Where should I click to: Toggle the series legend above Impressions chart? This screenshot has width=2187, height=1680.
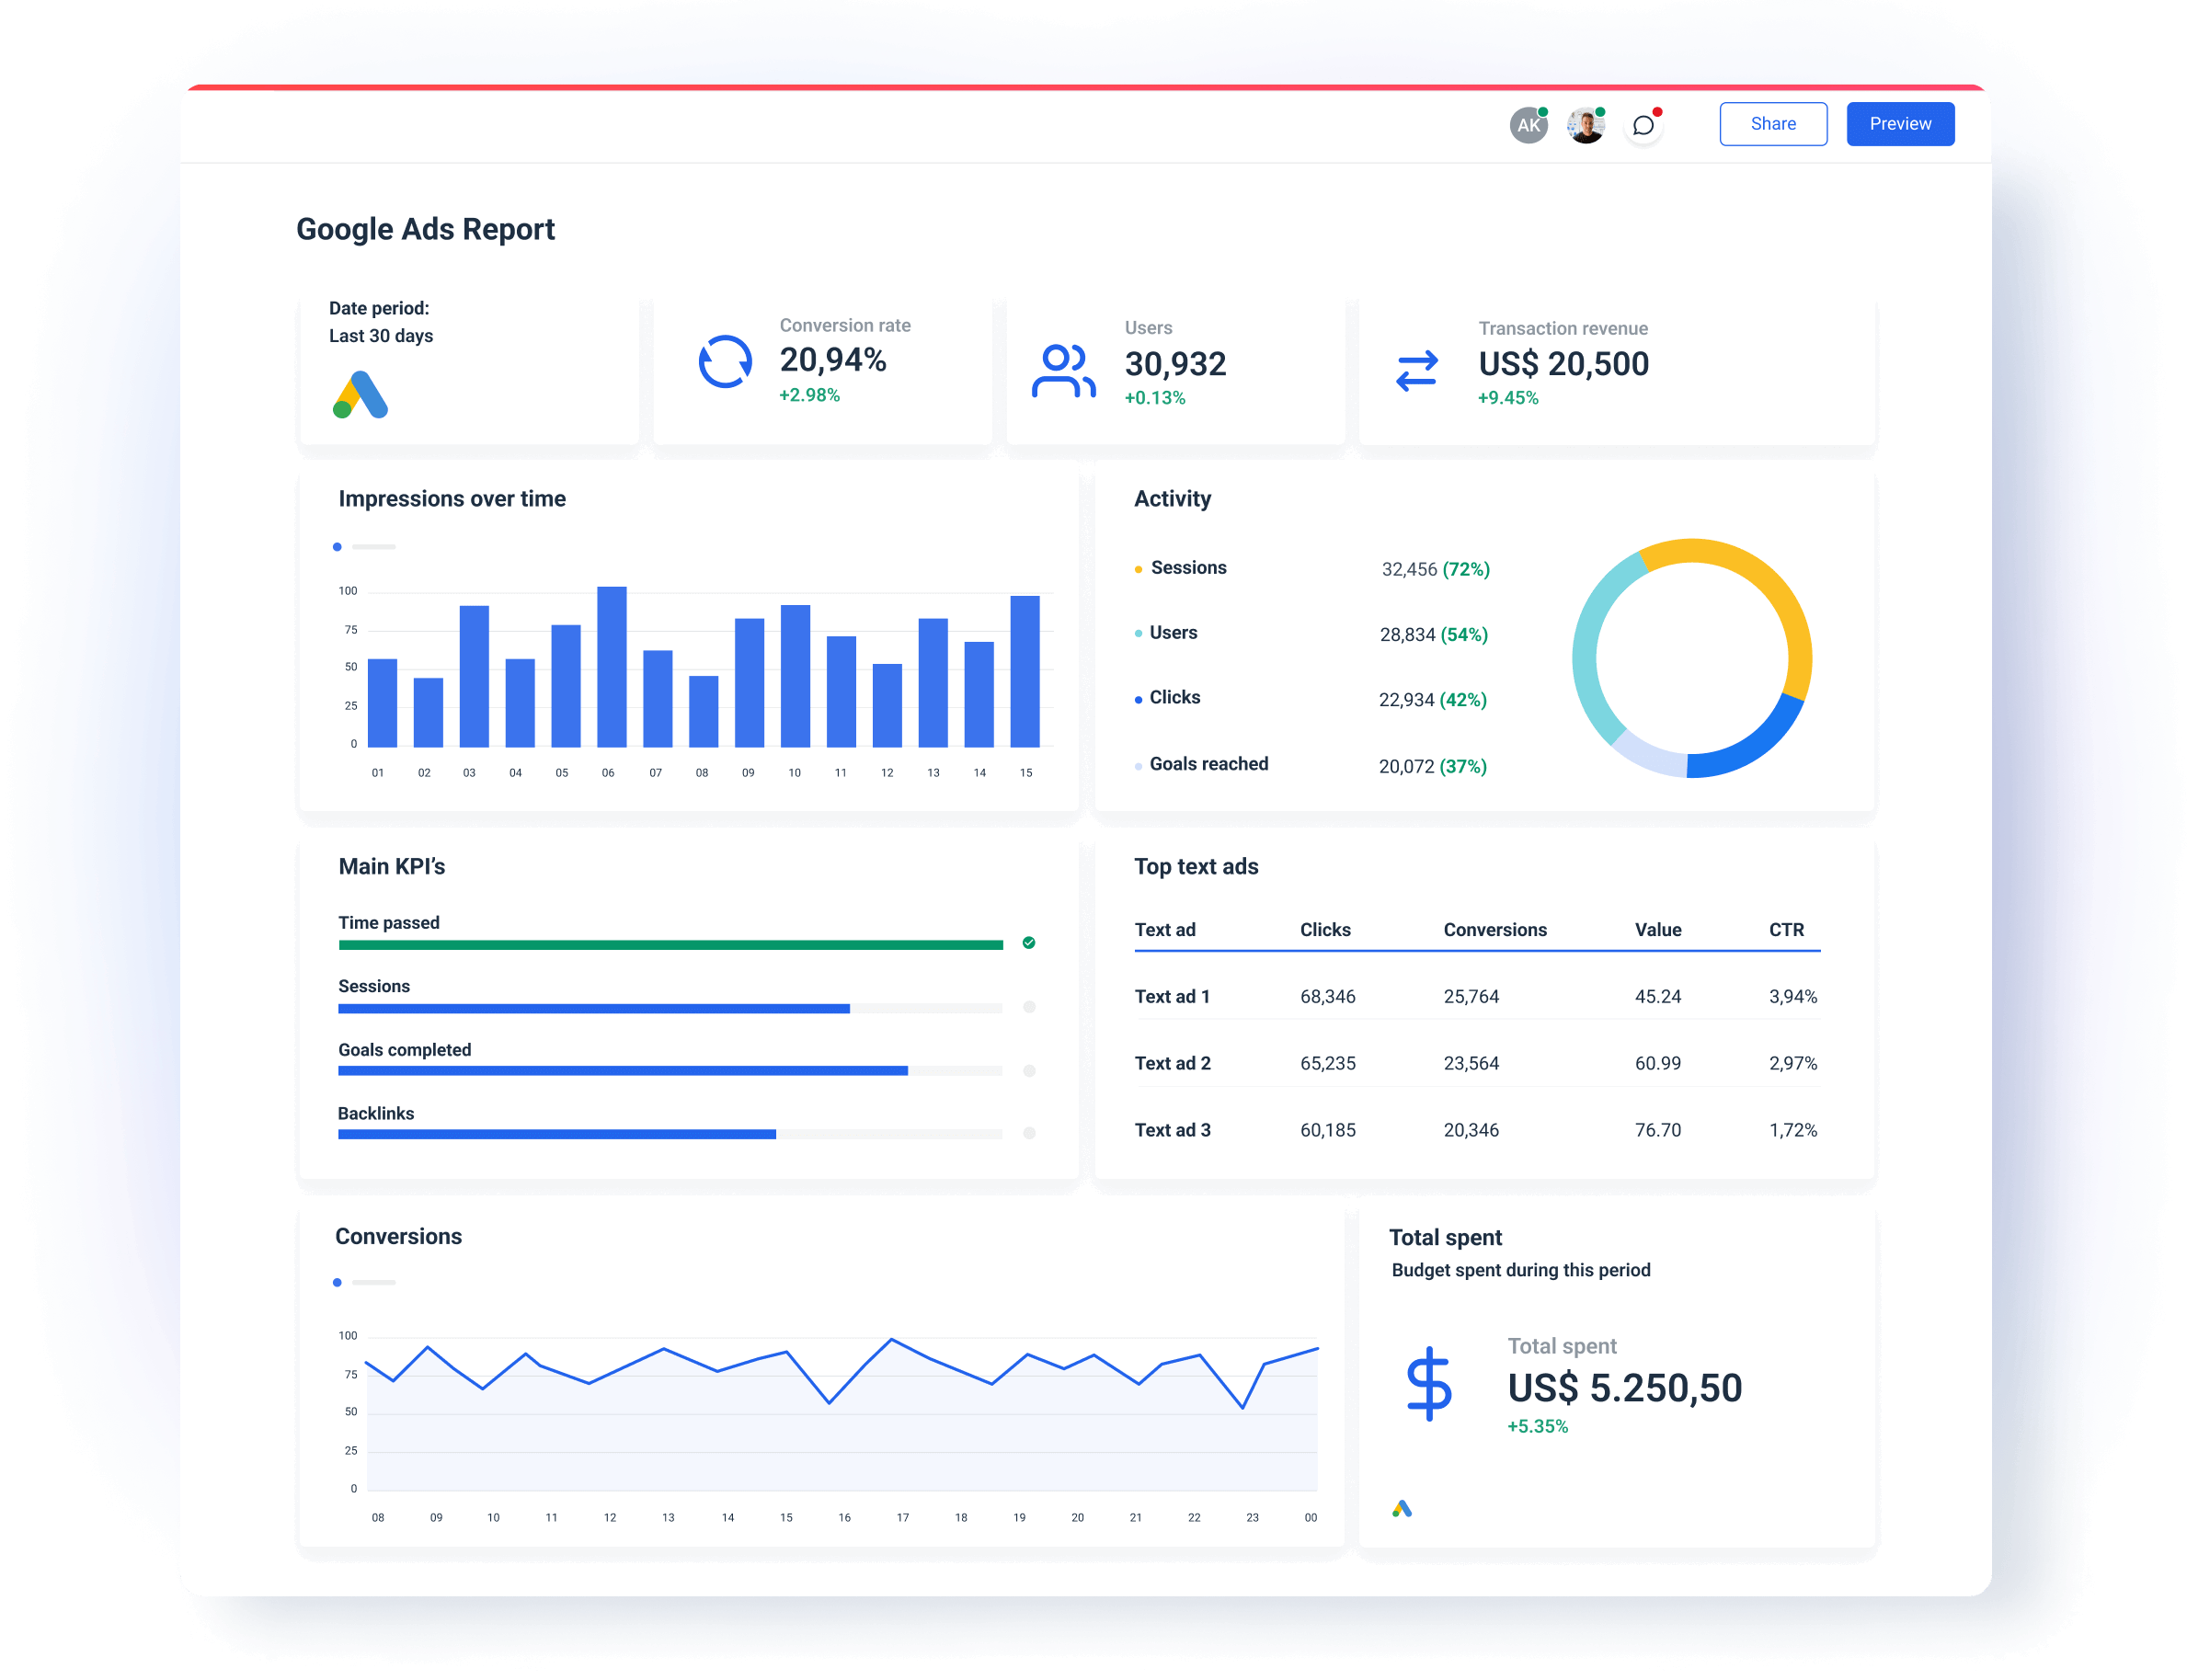pyautogui.click(x=338, y=547)
